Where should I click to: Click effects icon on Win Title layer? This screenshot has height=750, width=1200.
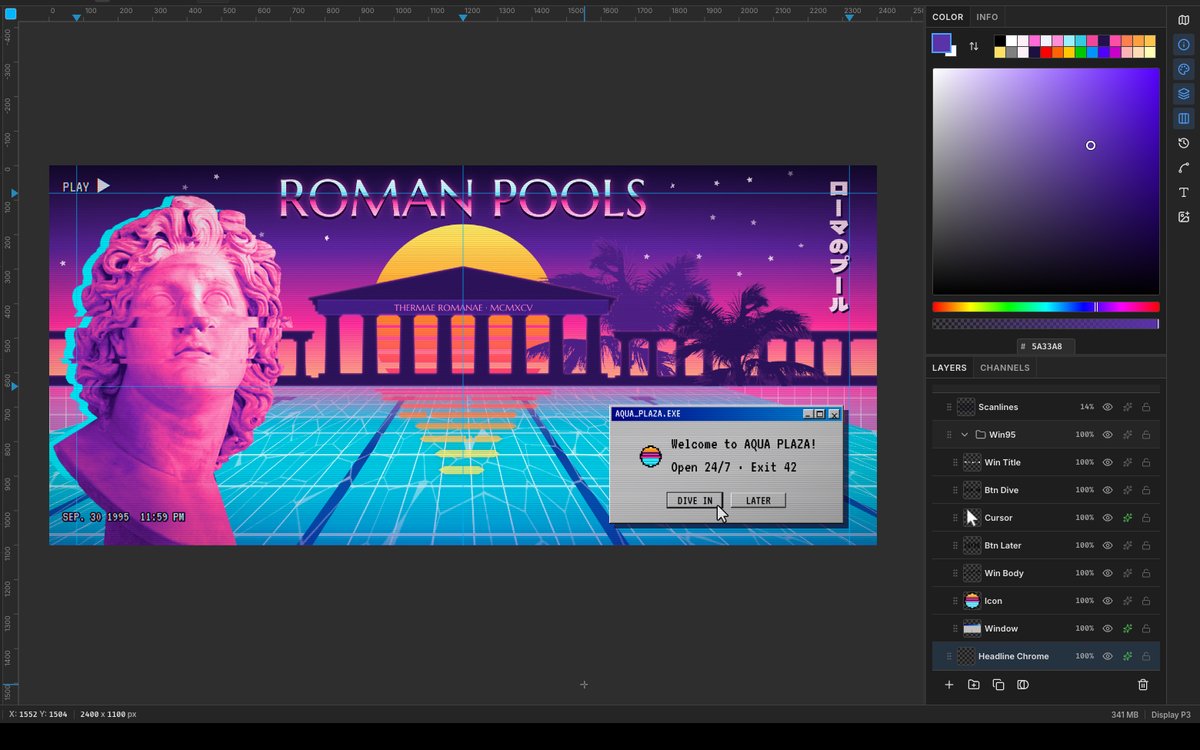[x=1127, y=463]
